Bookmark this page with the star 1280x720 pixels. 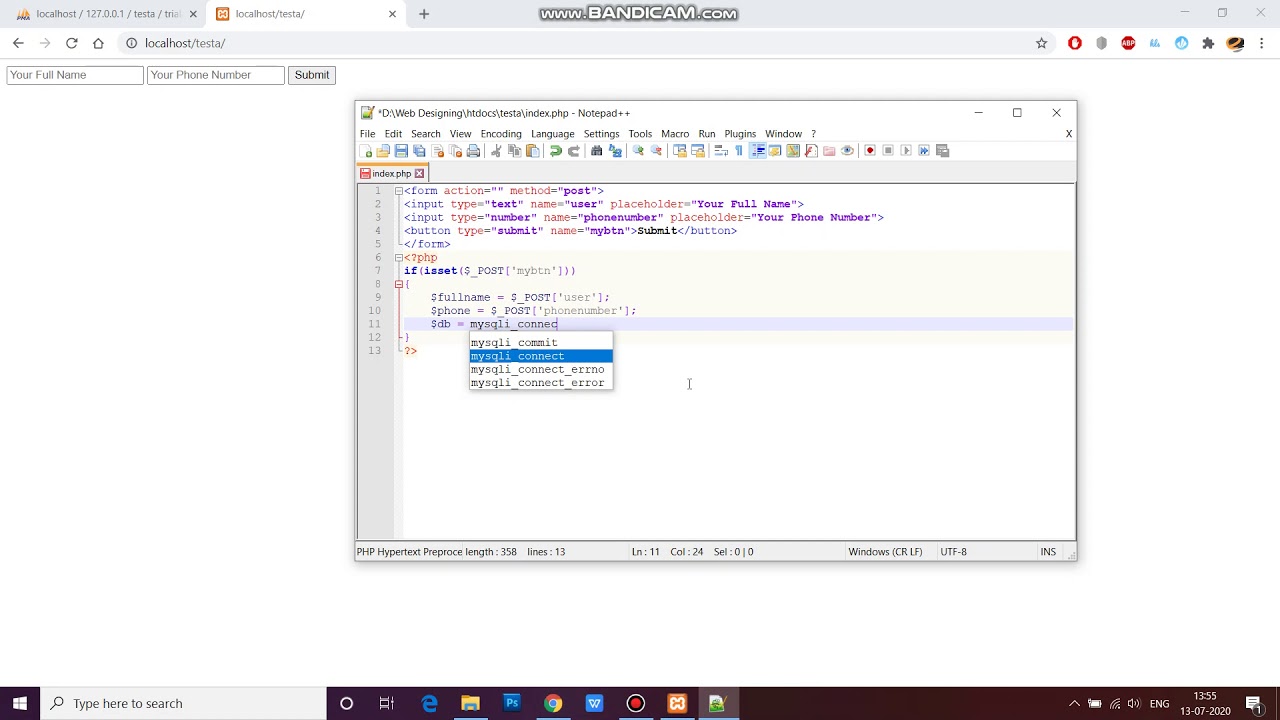tap(1041, 43)
